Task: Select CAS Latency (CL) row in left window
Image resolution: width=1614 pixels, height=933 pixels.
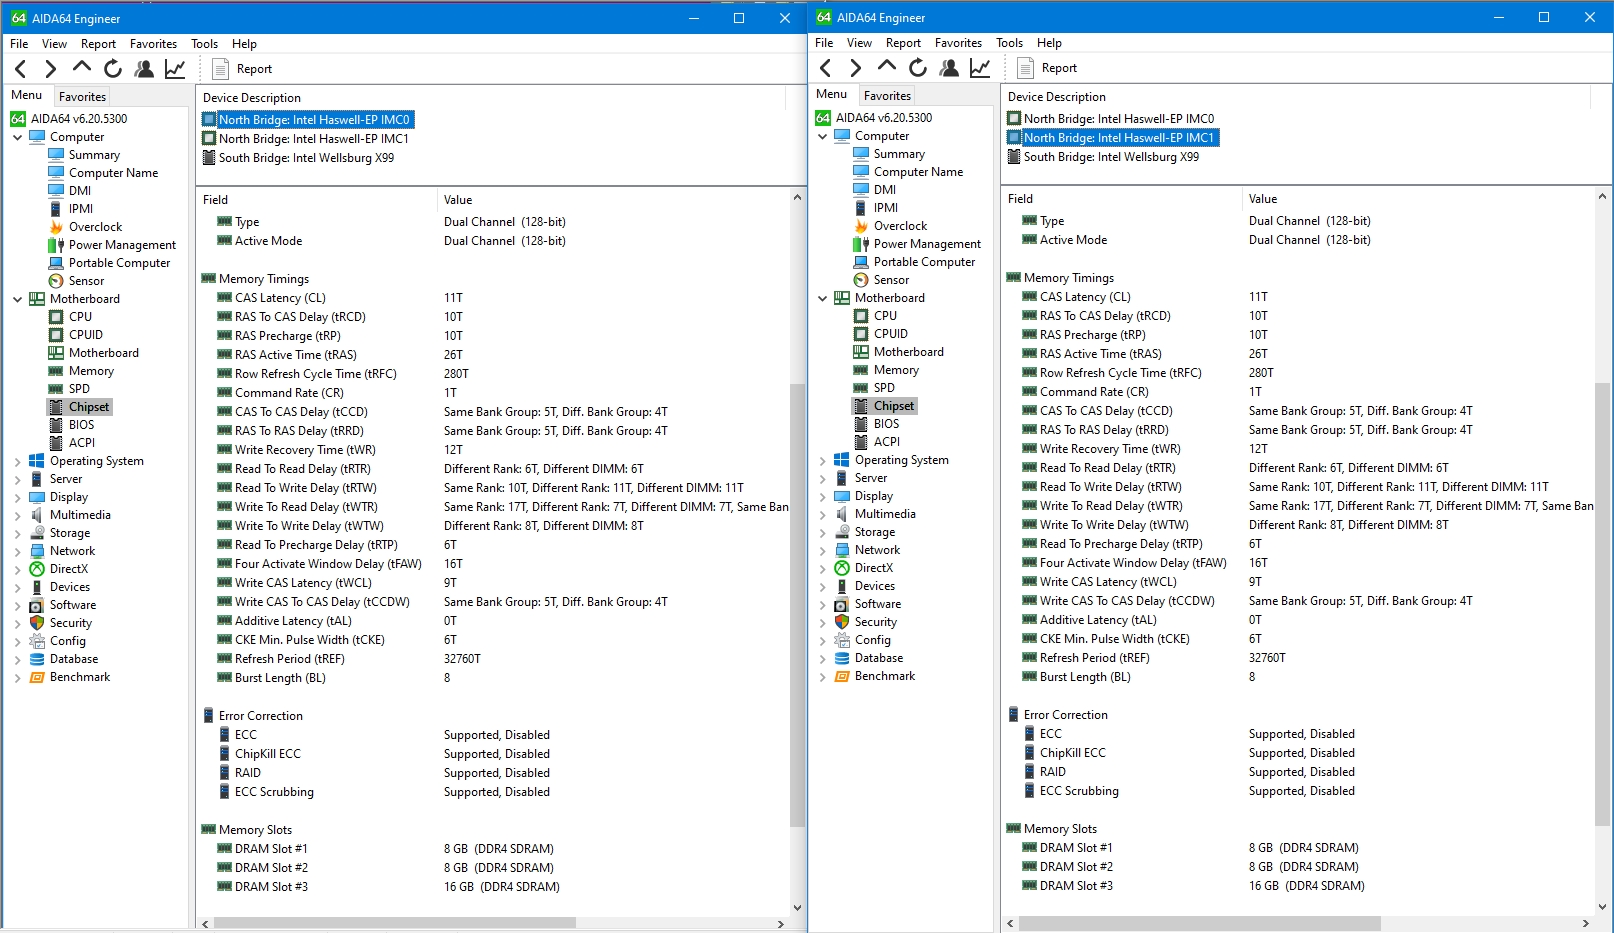Action: click(x=495, y=298)
